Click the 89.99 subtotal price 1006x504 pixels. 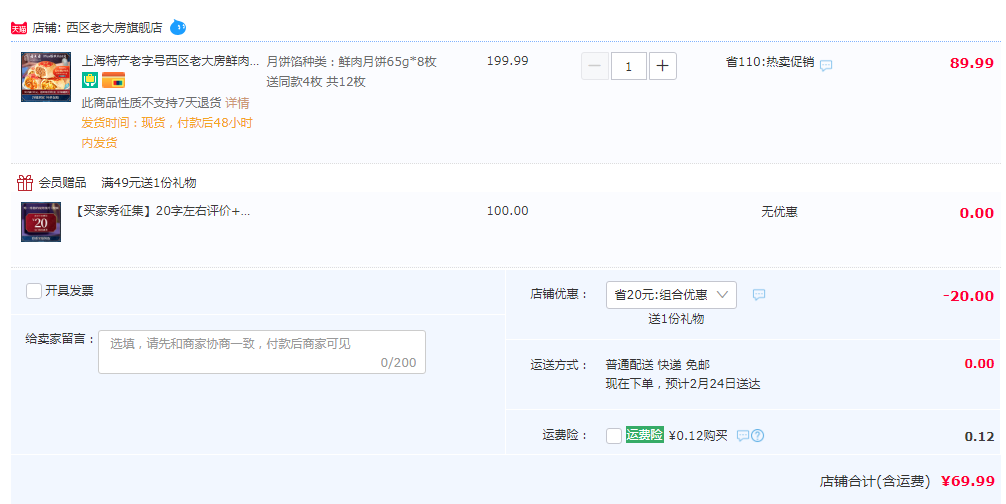pyautogui.click(x=972, y=63)
